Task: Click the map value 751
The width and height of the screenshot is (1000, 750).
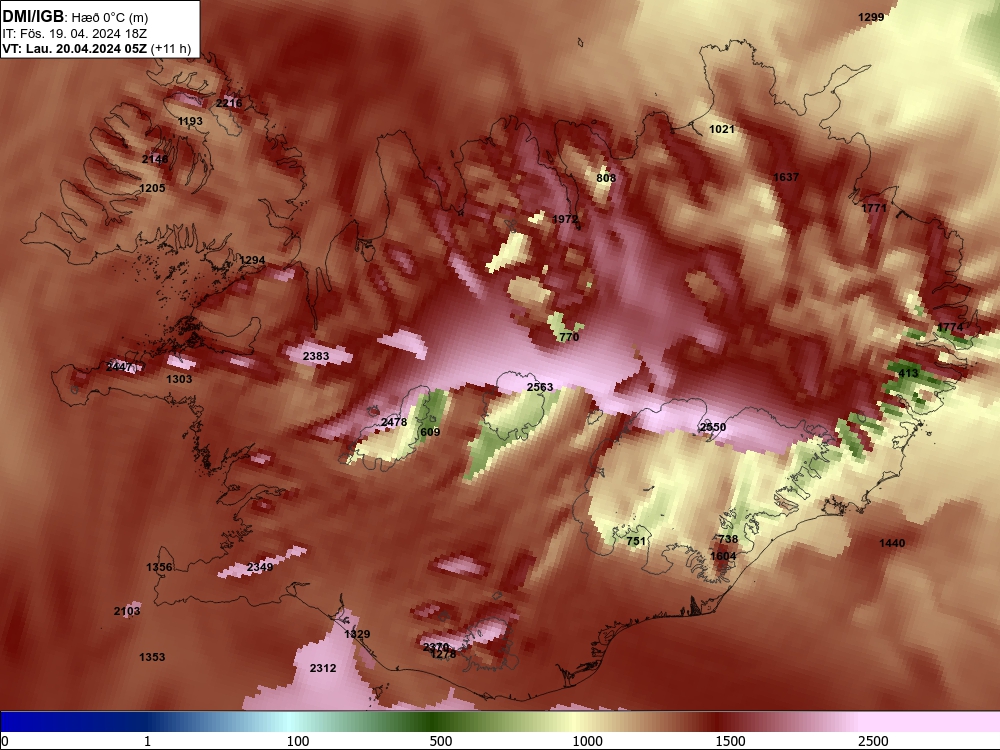Action: coord(636,541)
